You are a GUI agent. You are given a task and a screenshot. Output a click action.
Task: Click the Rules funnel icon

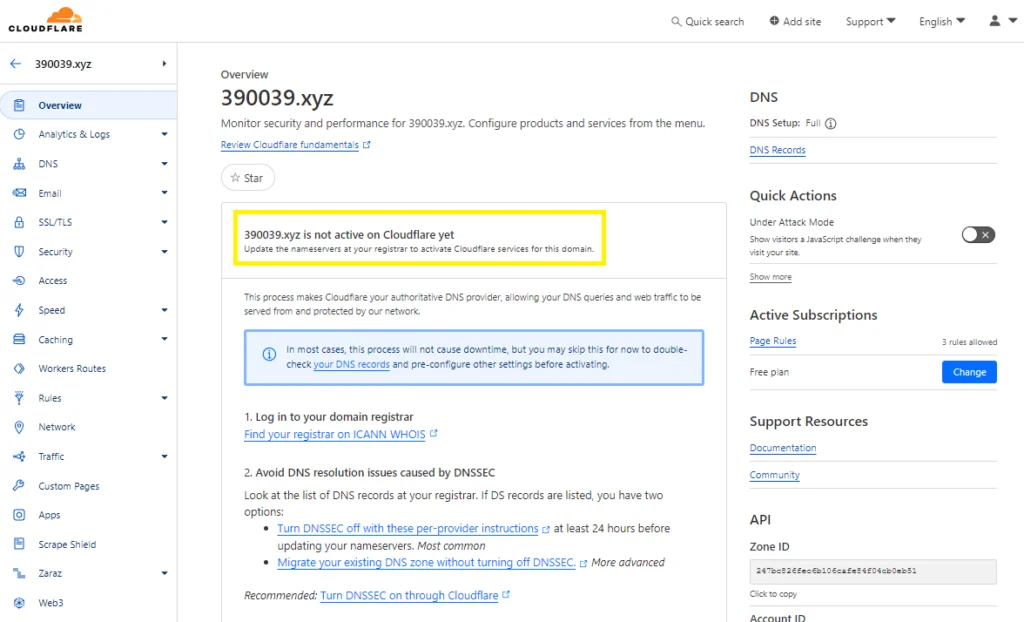(x=19, y=397)
